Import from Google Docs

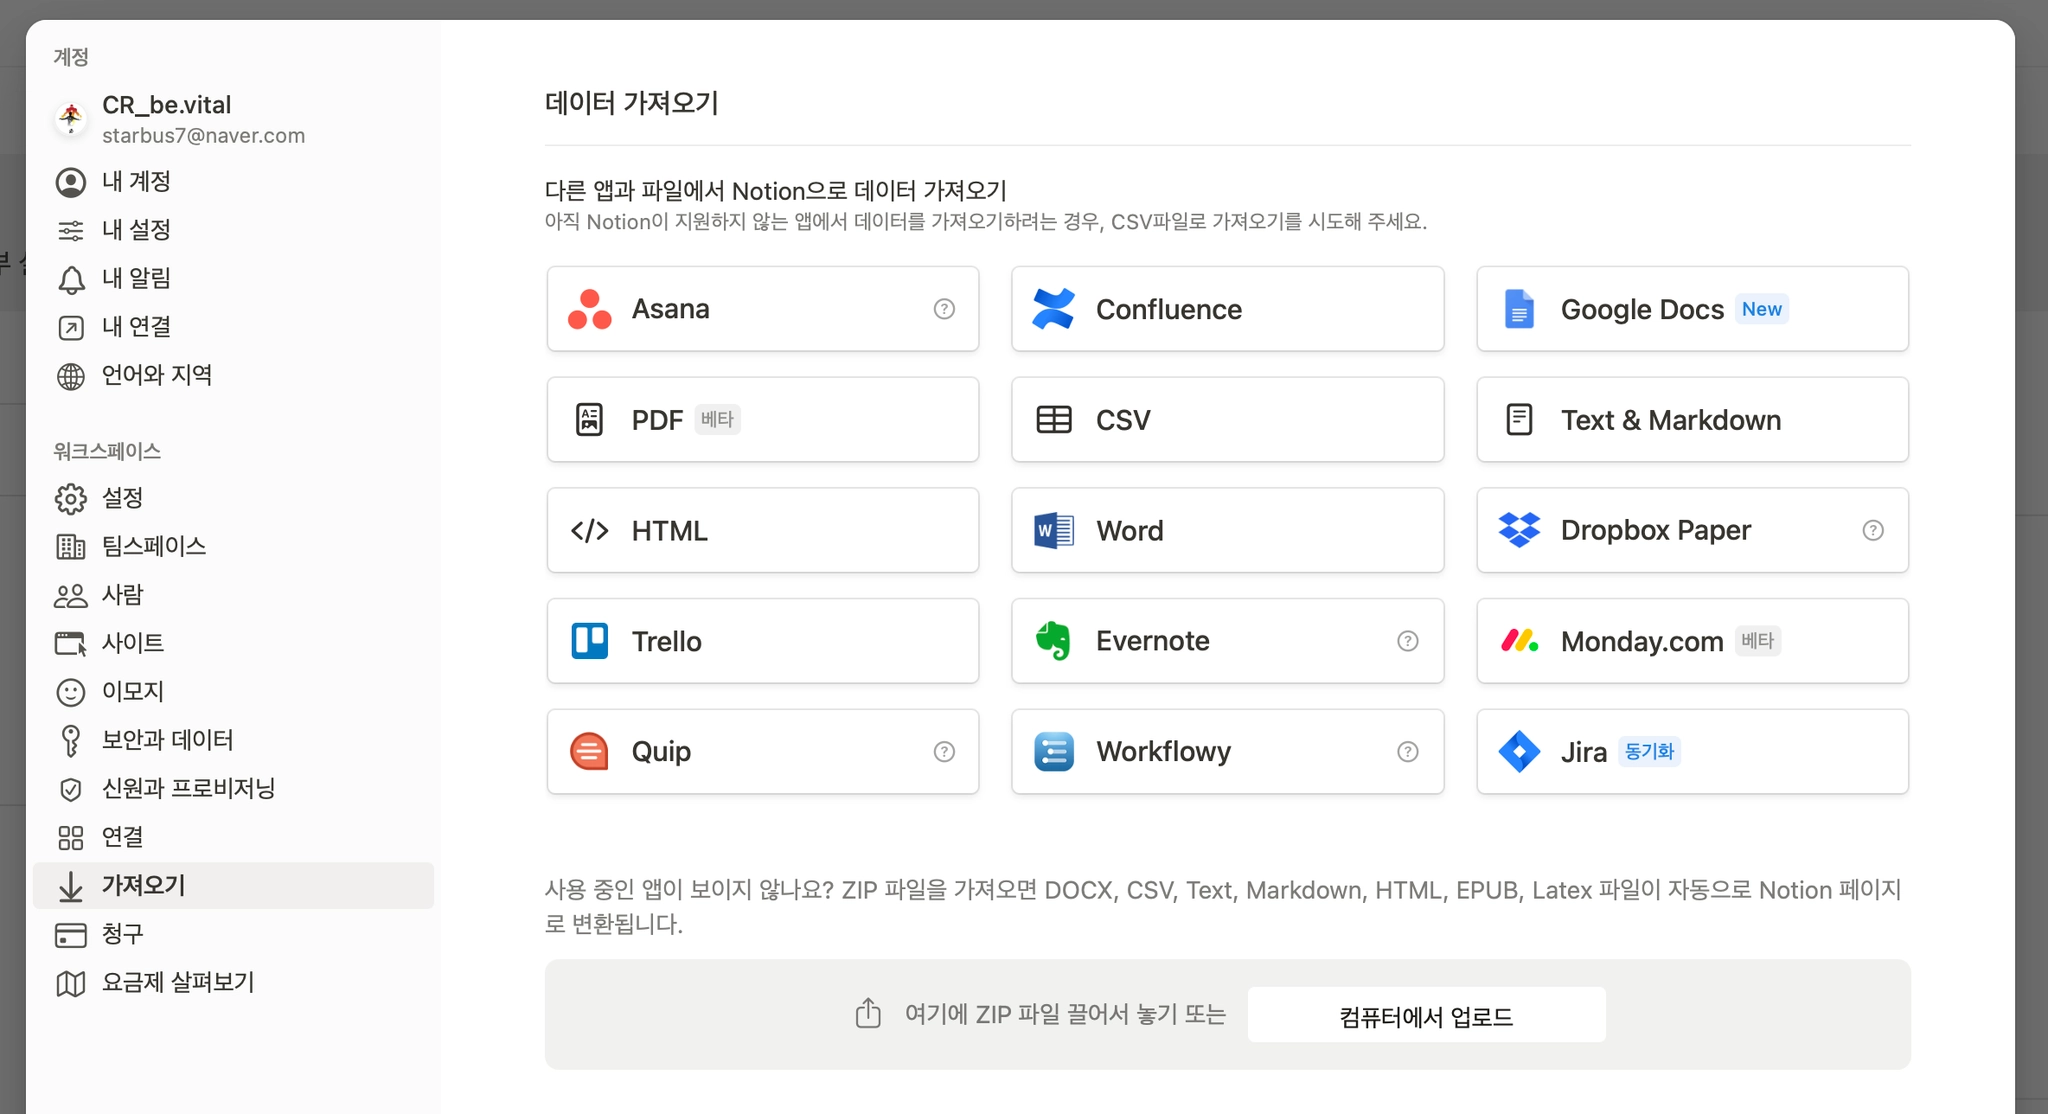[x=1642, y=309]
